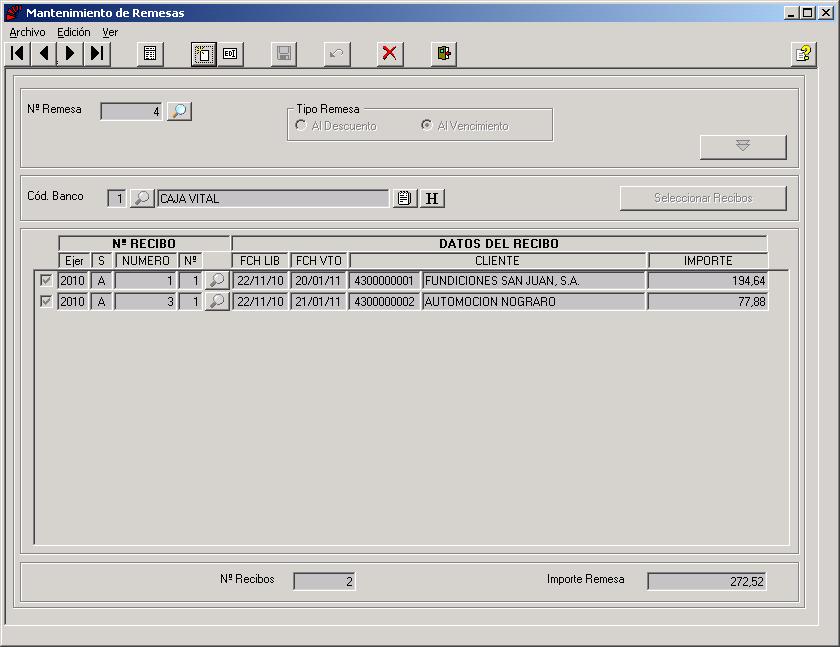Search remesa number with magnifier
Image resolution: width=840 pixels, height=647 pixels.
(x=179, y=111)
